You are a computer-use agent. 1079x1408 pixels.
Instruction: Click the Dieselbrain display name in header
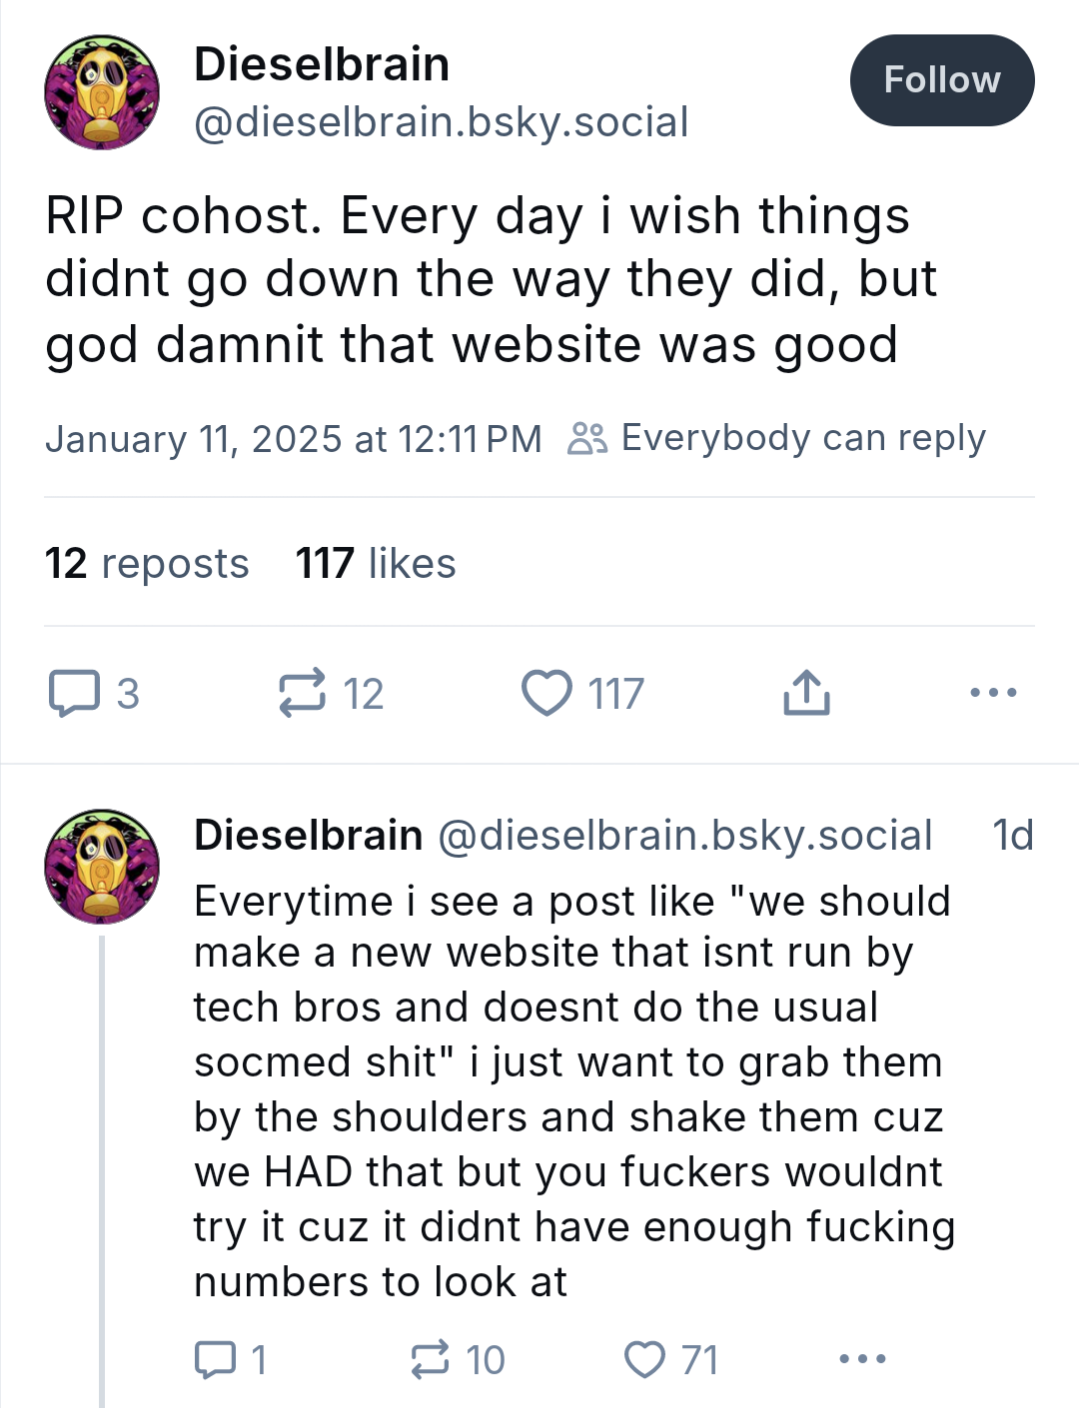pos(321,64)
